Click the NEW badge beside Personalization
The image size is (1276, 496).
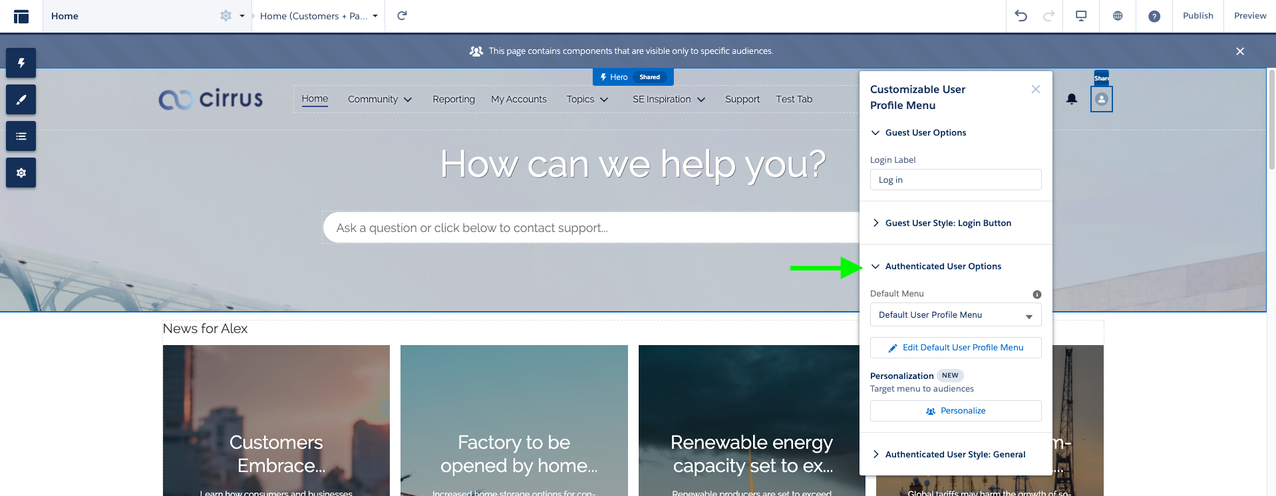pyautogui.click(x=951, y=376)
